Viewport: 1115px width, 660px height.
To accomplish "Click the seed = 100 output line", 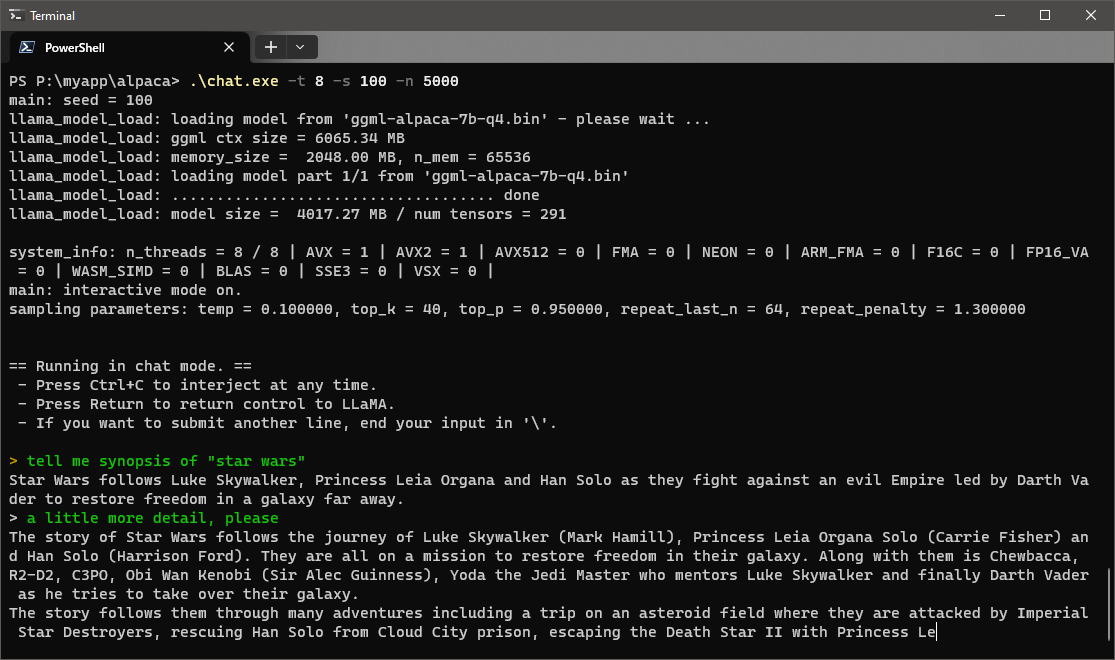I will pos(80,99).
